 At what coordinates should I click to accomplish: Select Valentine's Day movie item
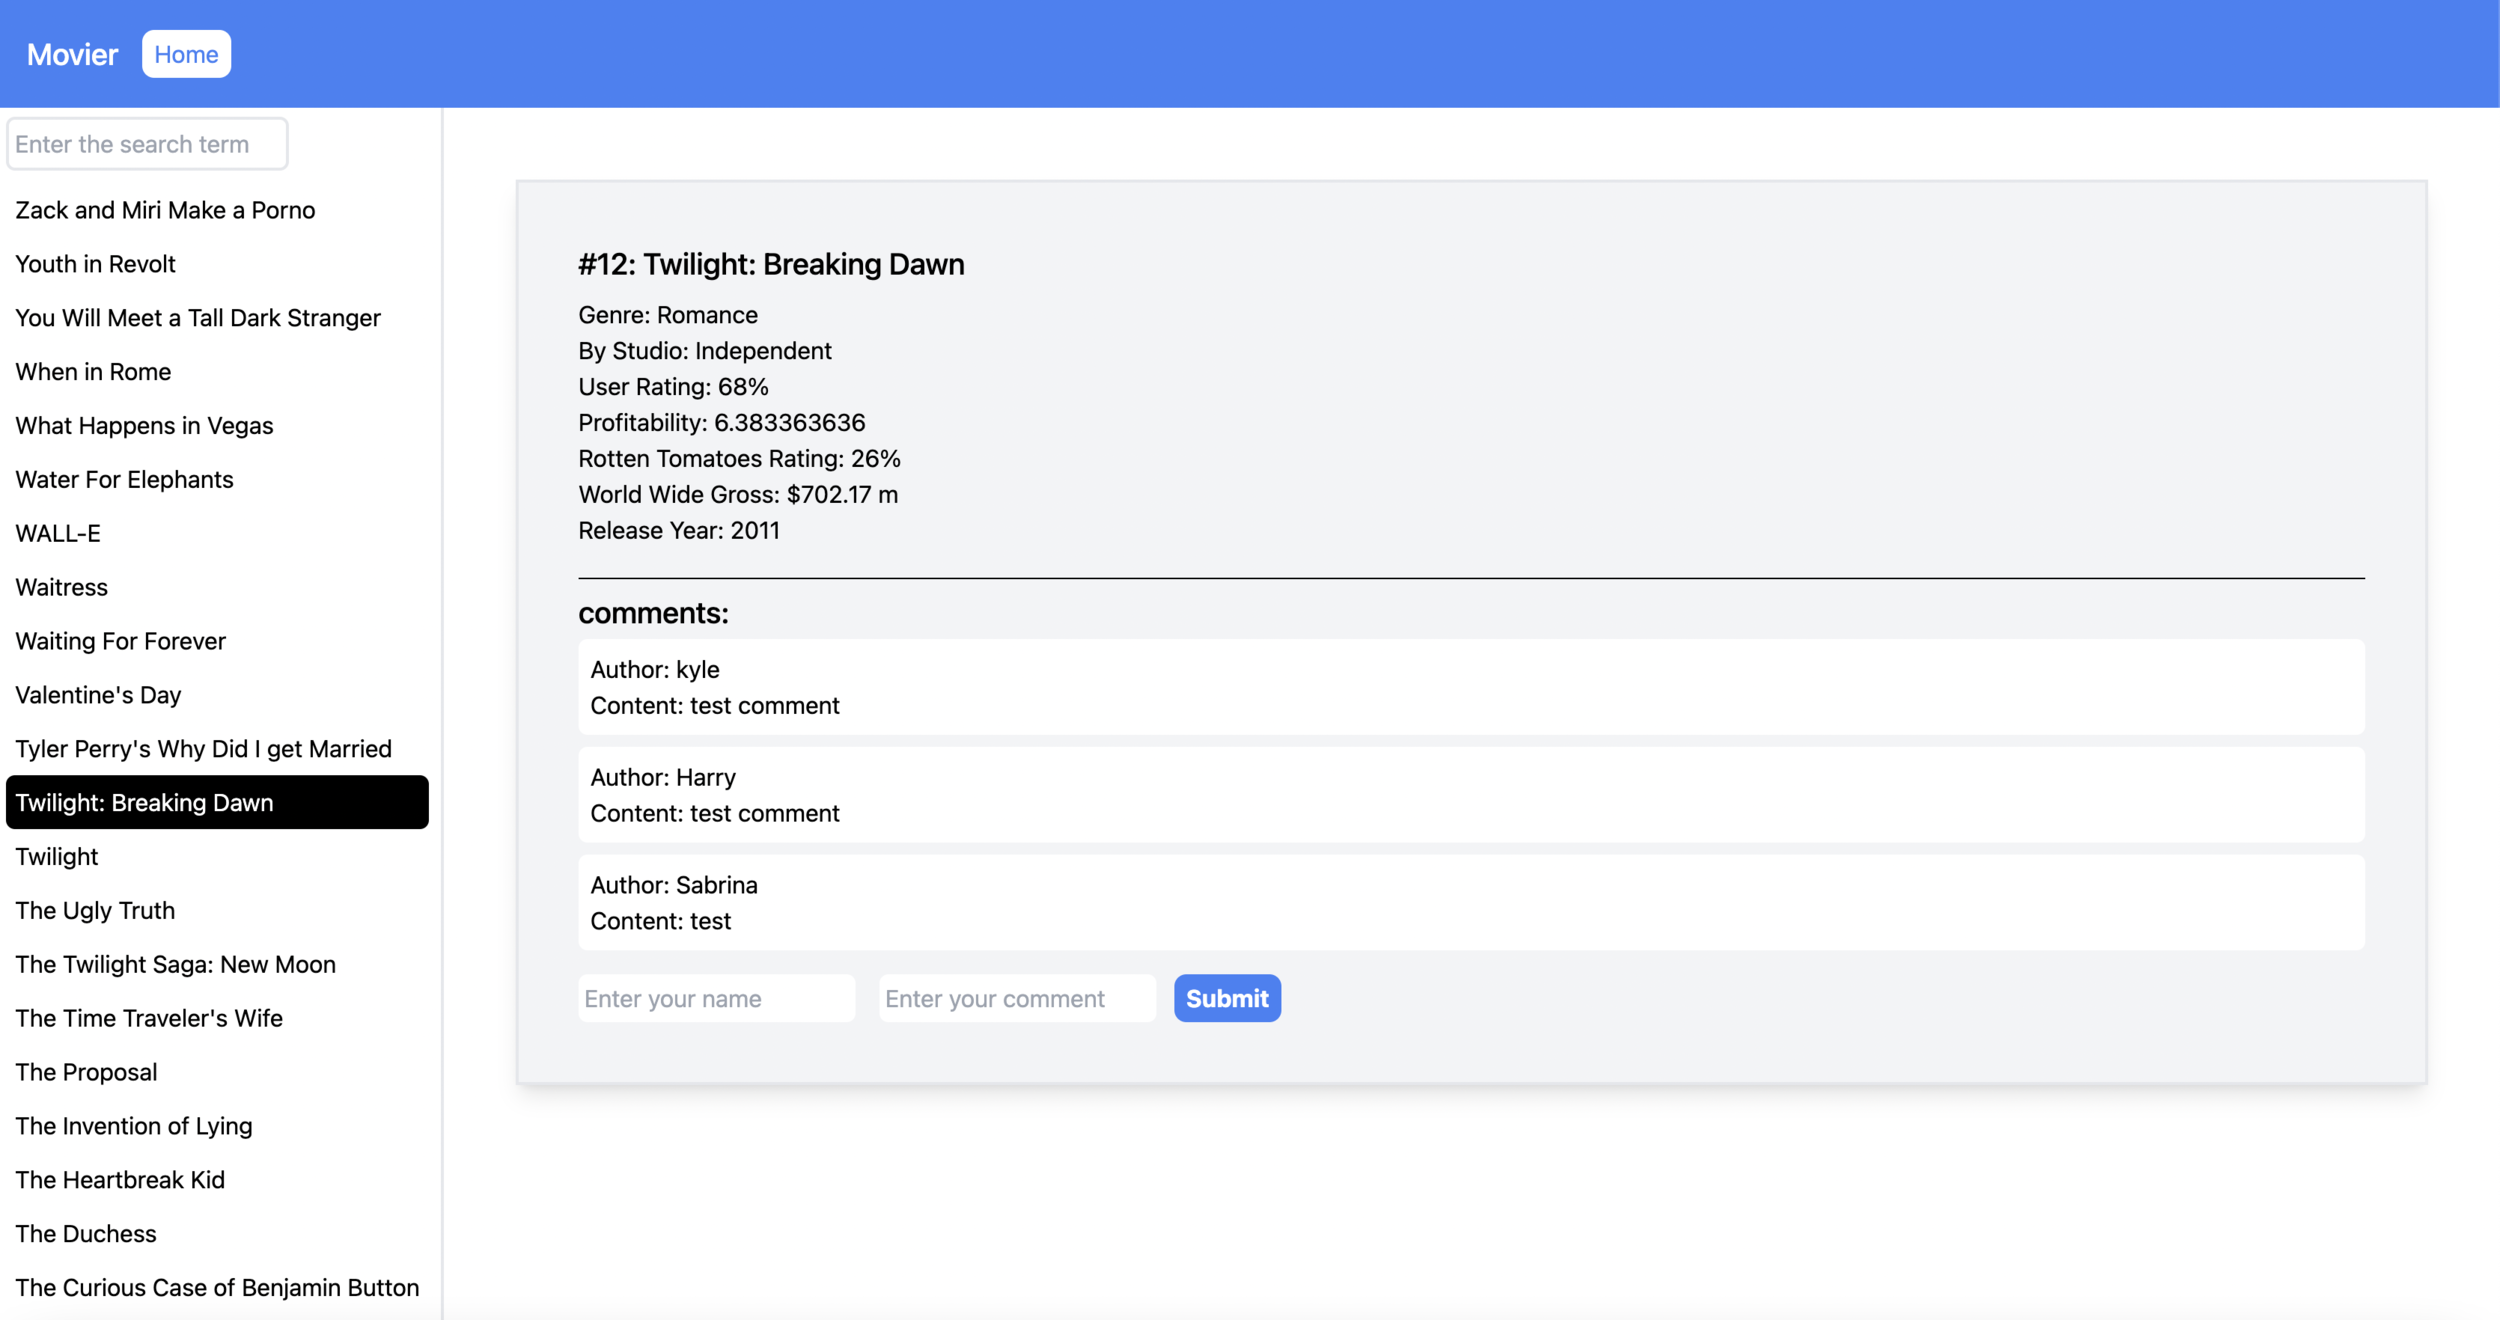pos(98,695)
